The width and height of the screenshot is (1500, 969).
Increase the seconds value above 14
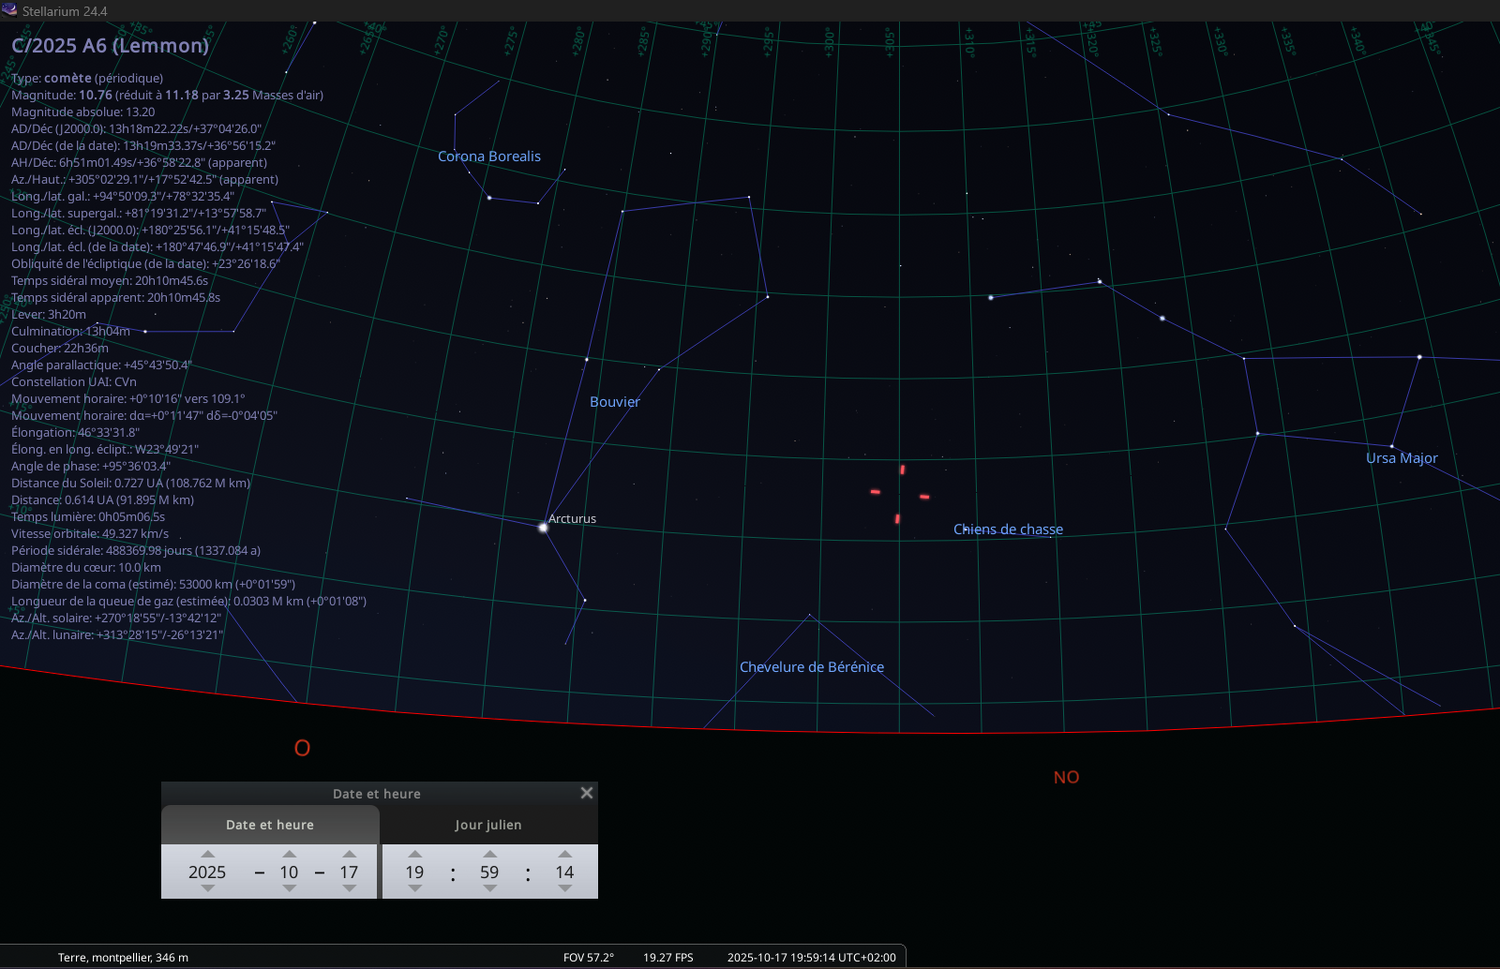pos(565,854)
